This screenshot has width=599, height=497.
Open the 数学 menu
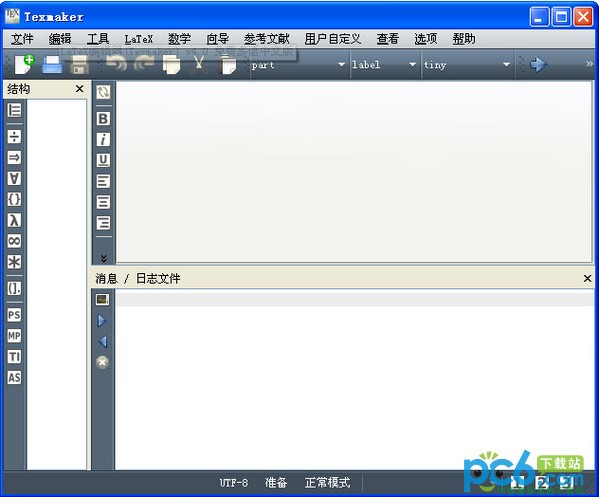click(x=180, y=39)
